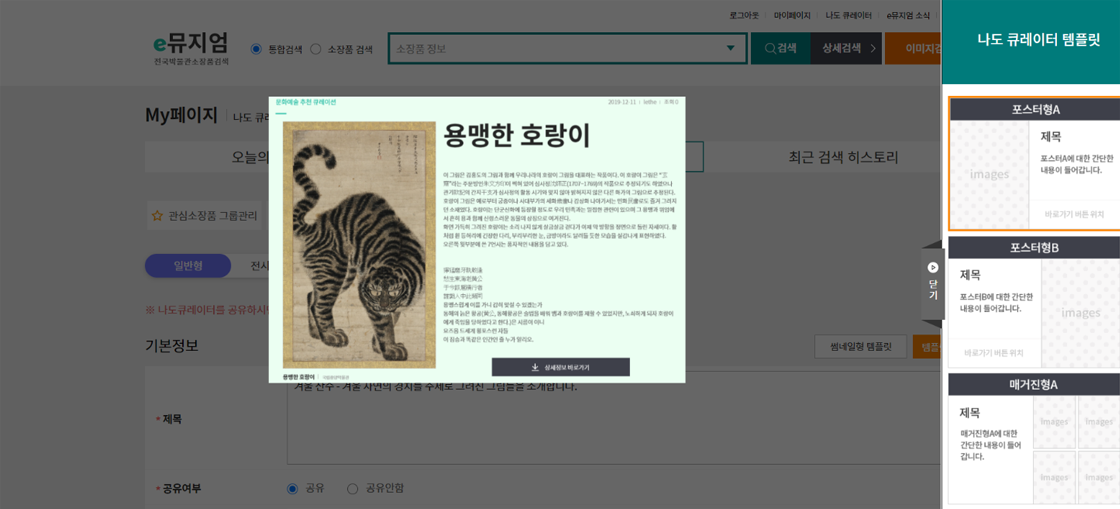Viewport: 1120px width, 509px height.
Task: Choose the 공유 radio option
Action: [x=291, y=489]
